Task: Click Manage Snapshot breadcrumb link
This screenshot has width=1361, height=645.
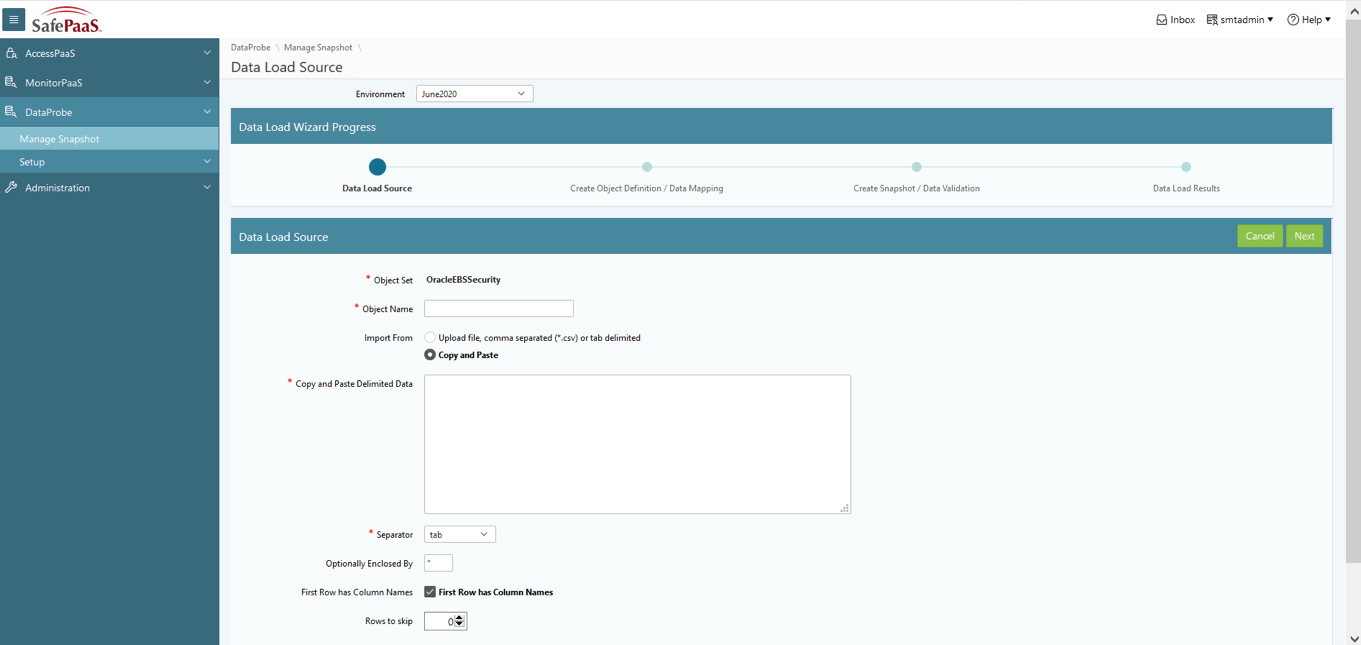Action: point(318,47)
